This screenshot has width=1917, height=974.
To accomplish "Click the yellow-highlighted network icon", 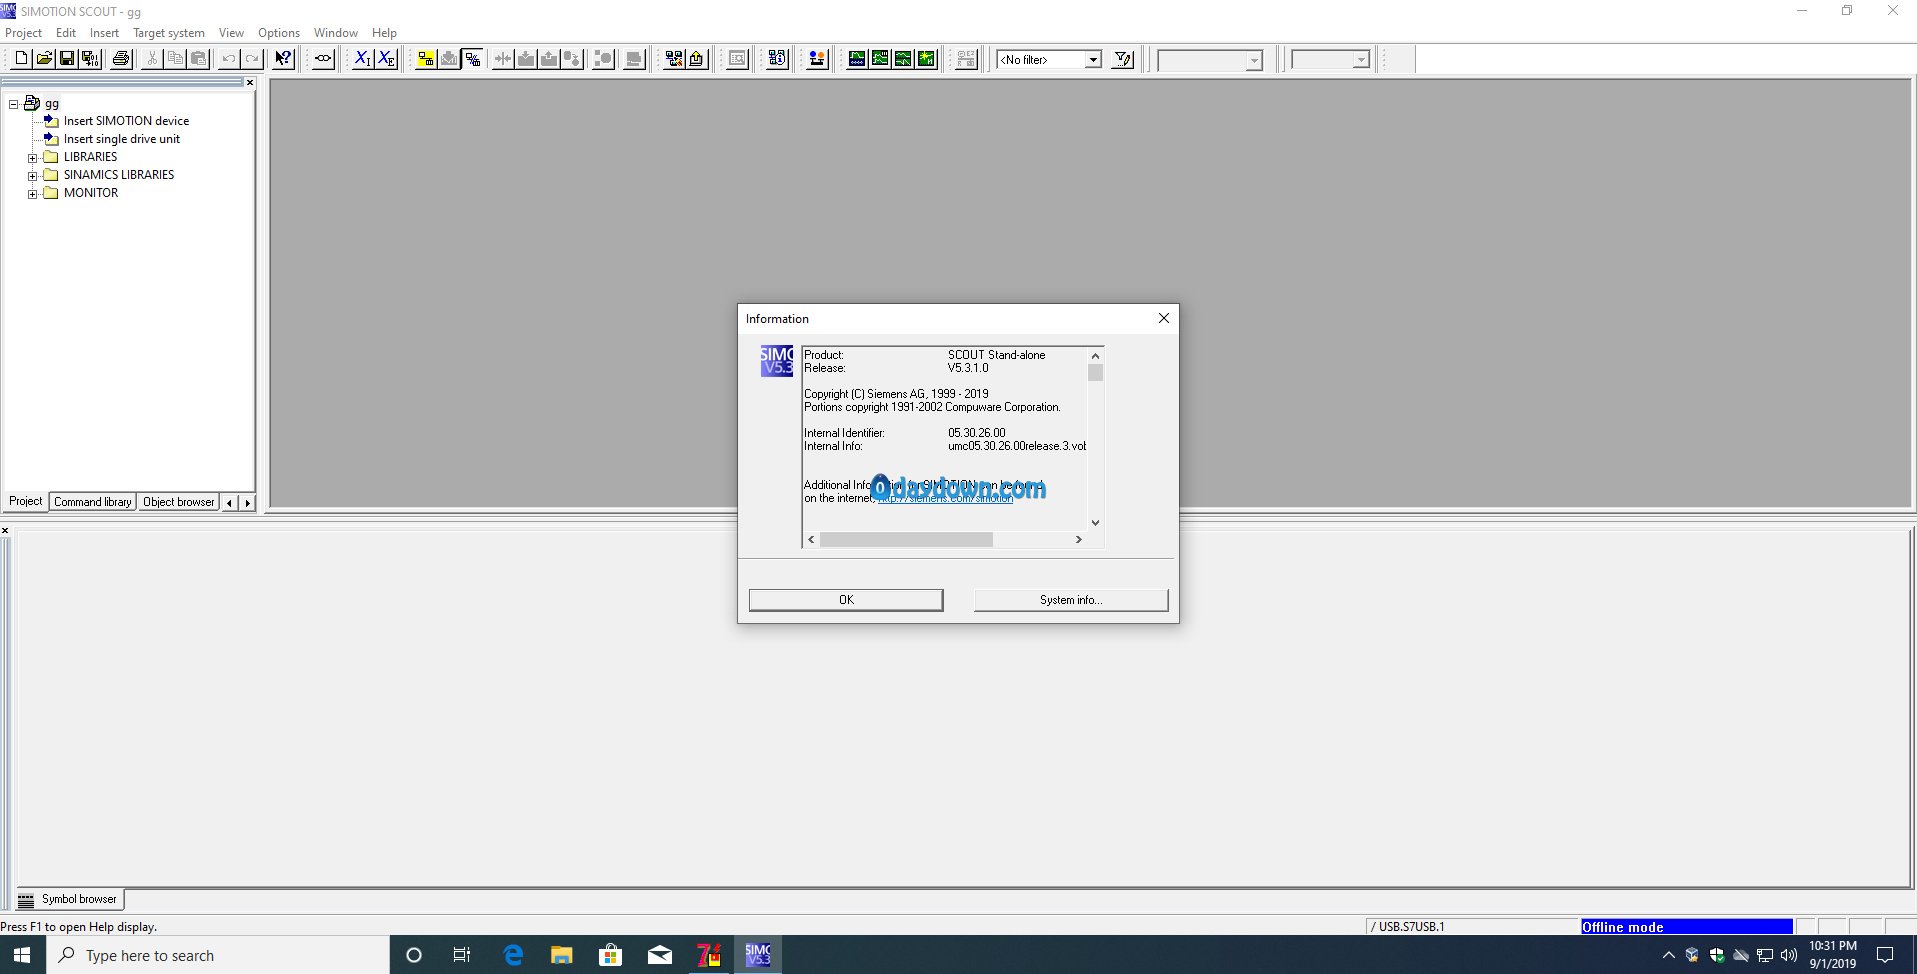I will 426,59.
